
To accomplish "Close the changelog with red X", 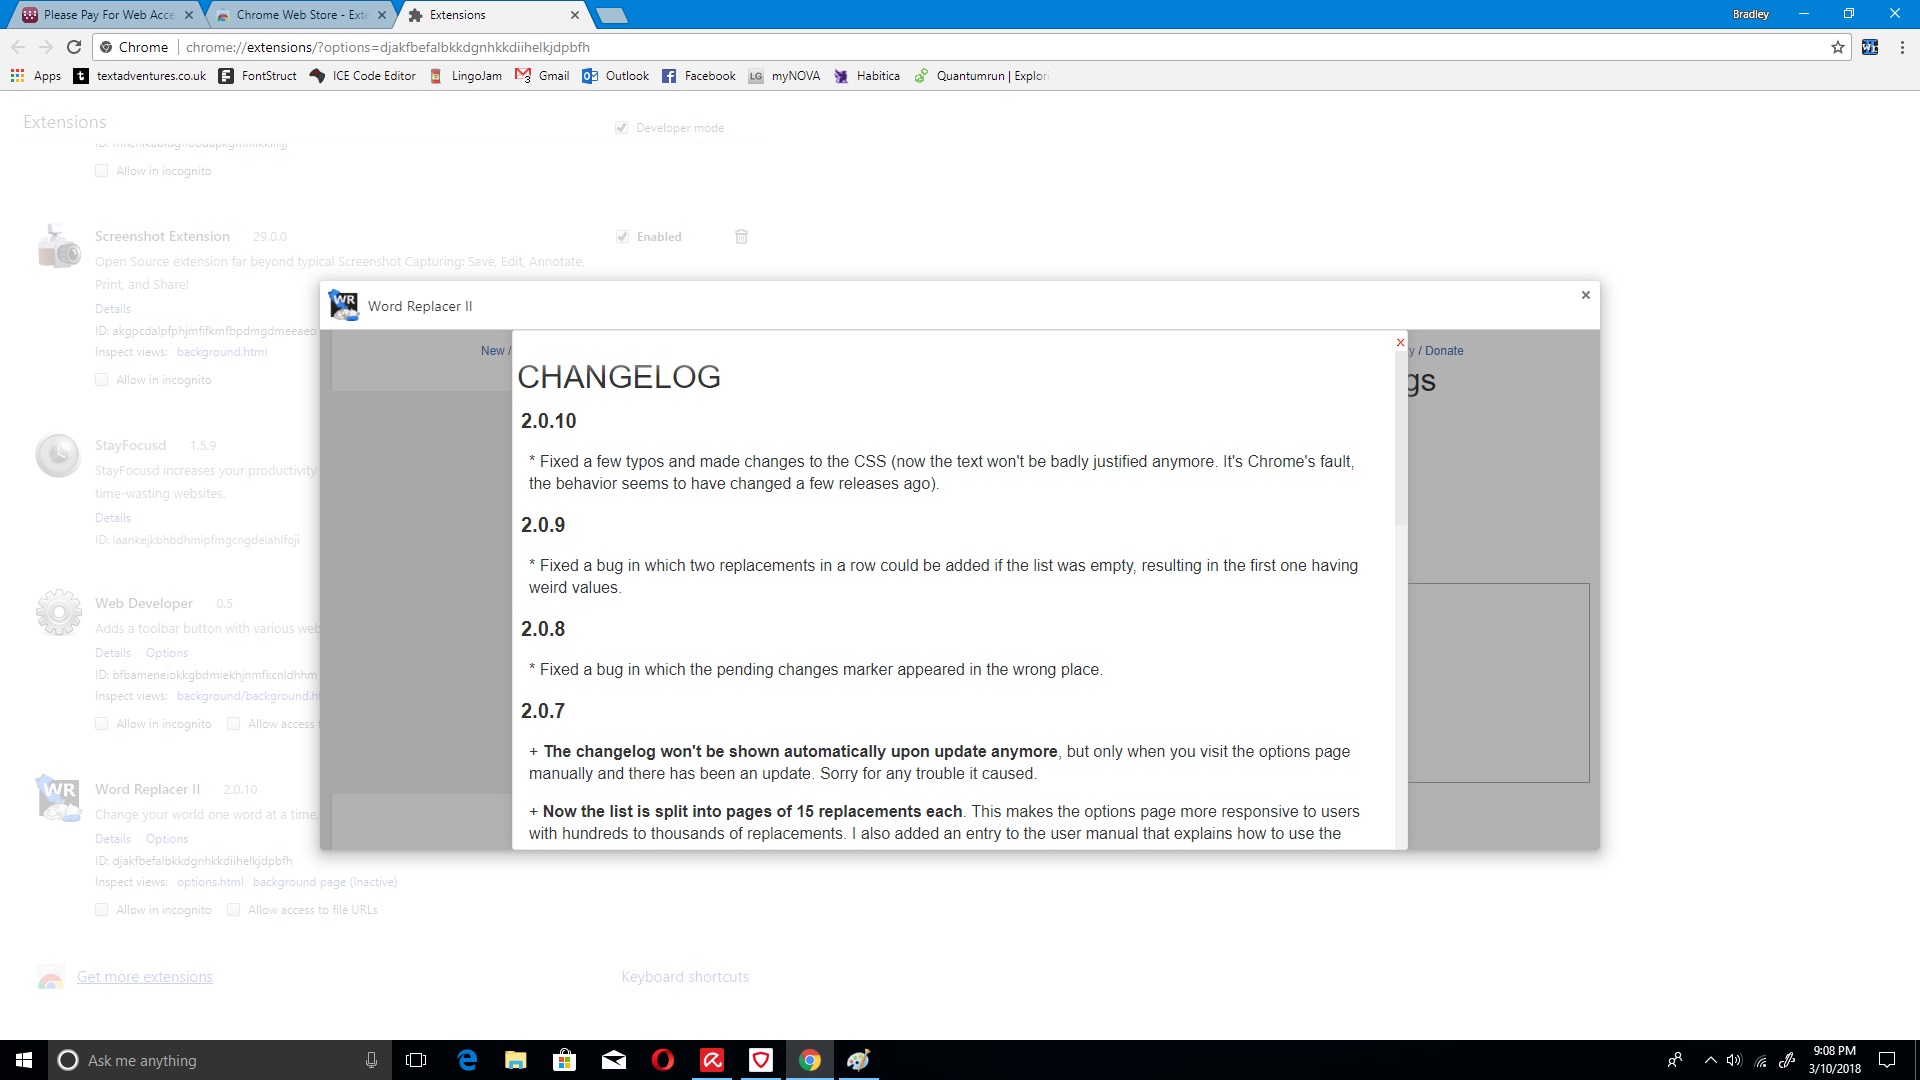I will (x=1400, y=343).
